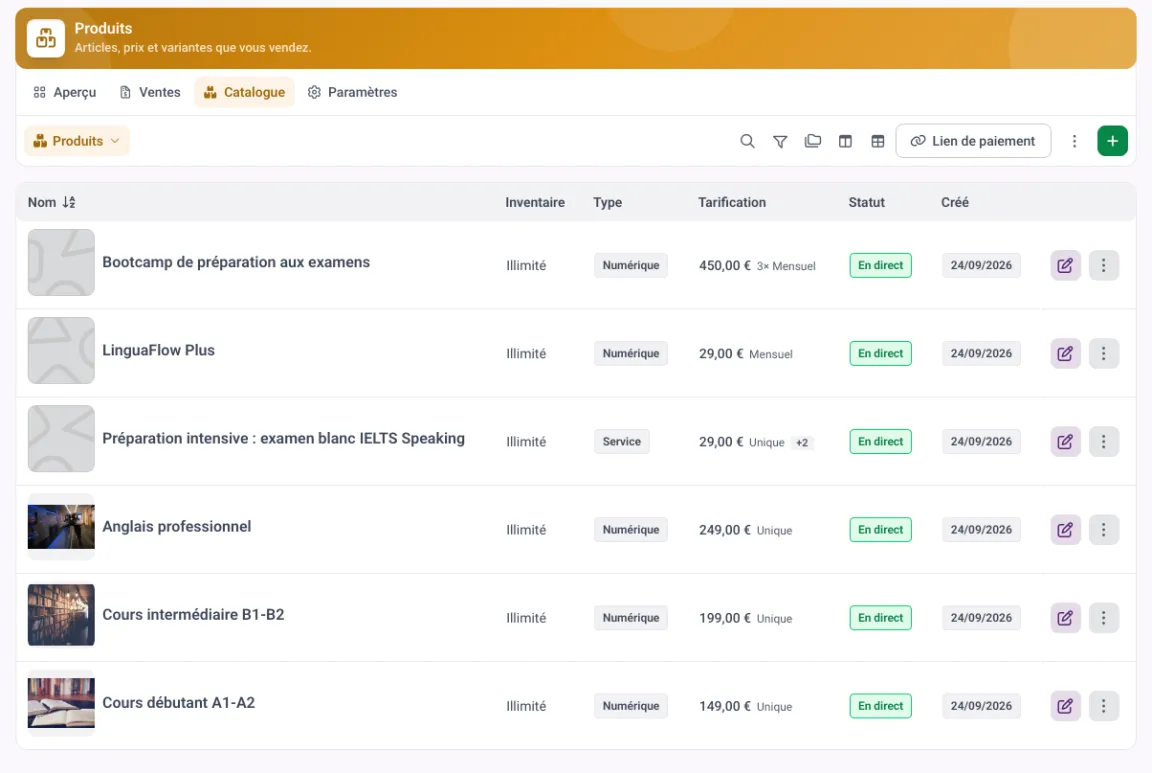The width and height of the screenshot is (1152, 773).
Task: Open more options for Cours intermédiaire B1-B2
Action: 1104,618
